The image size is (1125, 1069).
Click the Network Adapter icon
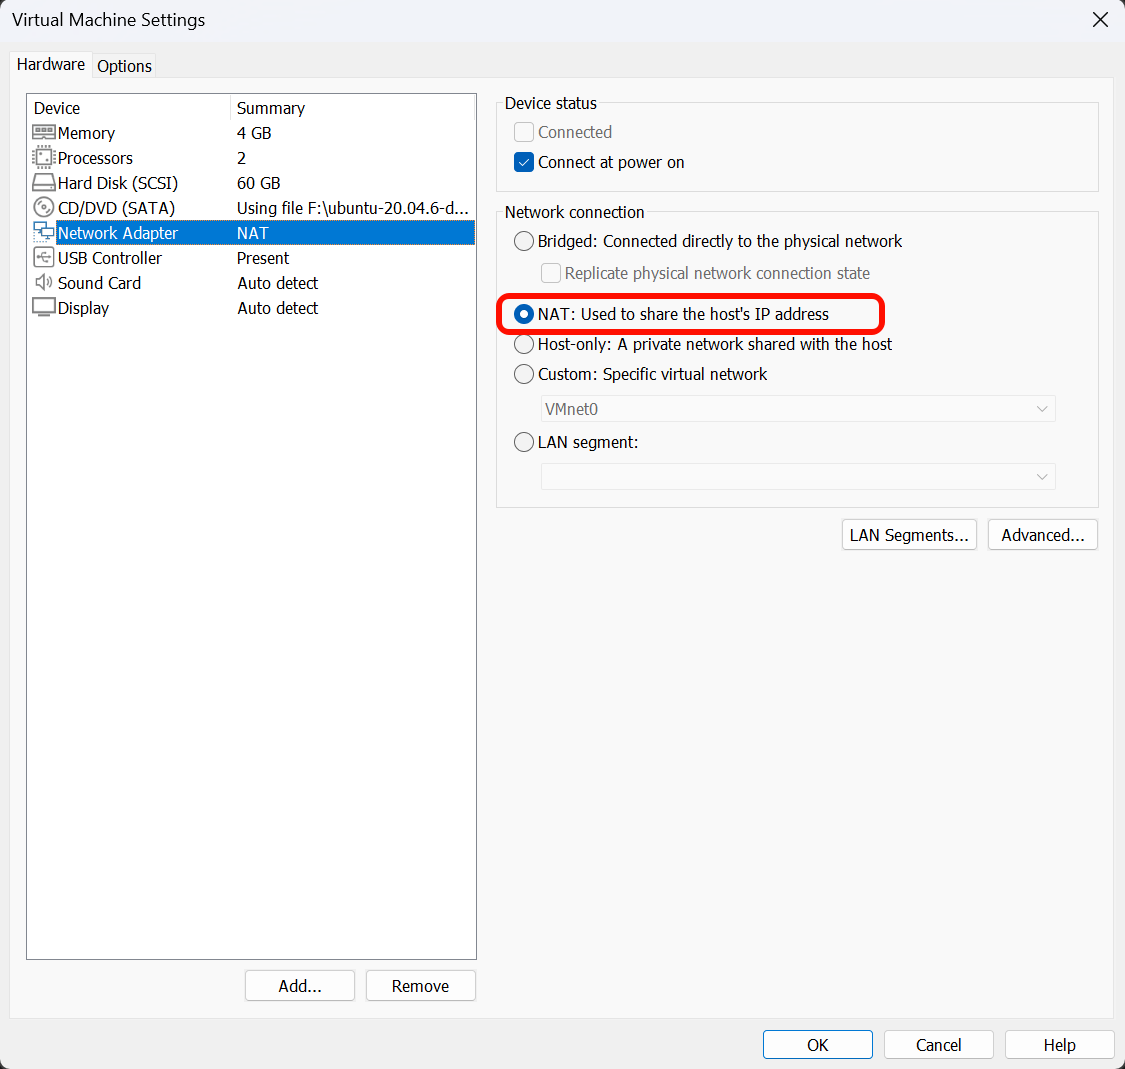44,232
